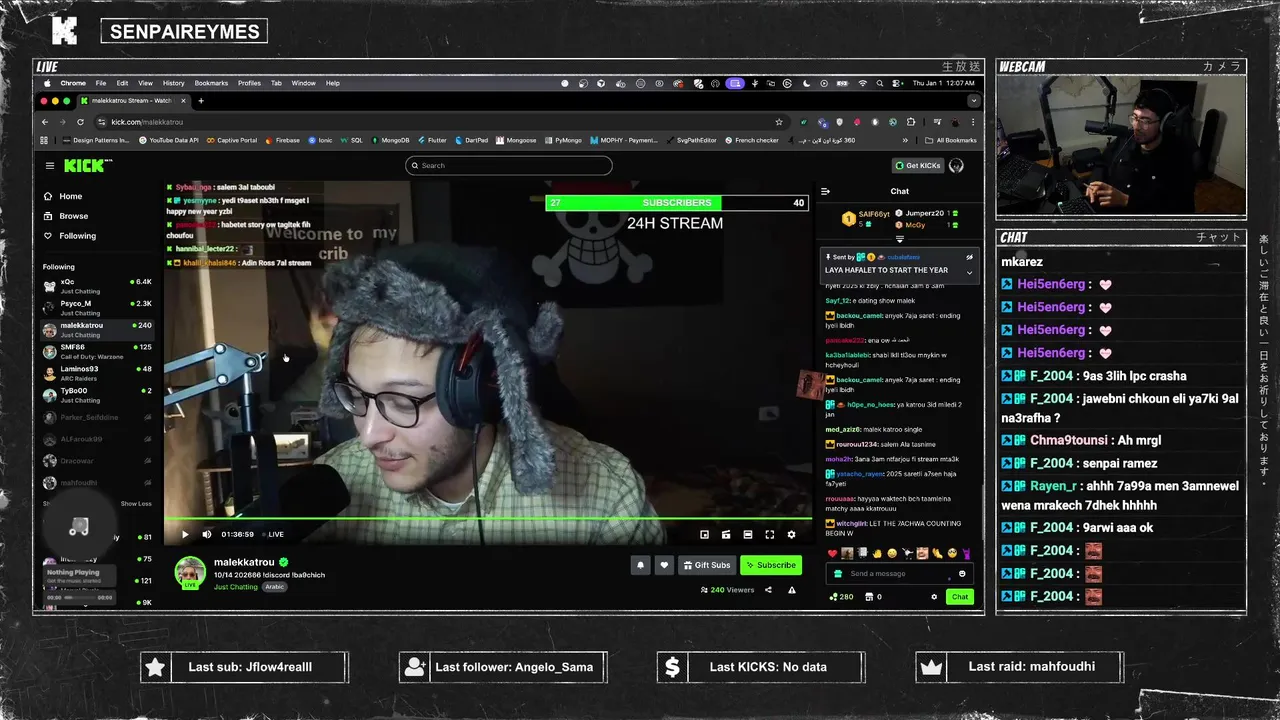1280x720 pixels.
Task: Select Laminos93 channel in the sidebar
Action: (97, 373)
